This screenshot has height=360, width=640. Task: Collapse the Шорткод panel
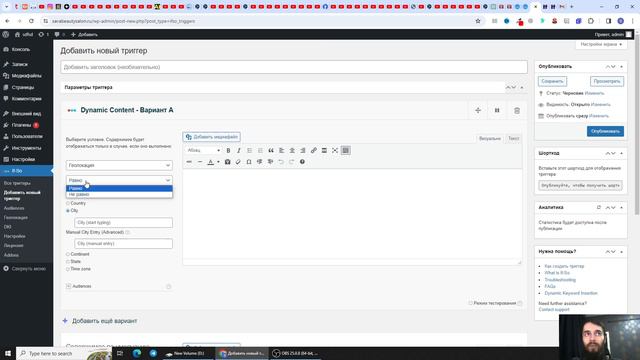622,153
